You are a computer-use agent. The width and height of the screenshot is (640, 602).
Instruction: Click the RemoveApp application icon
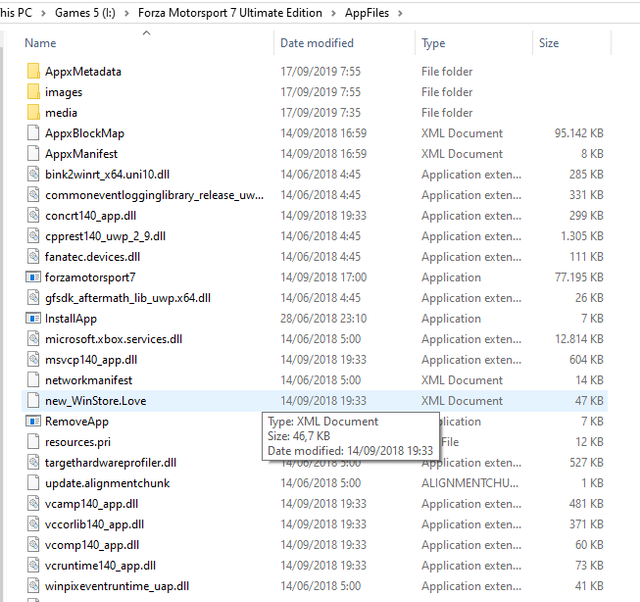click(33, 421)
